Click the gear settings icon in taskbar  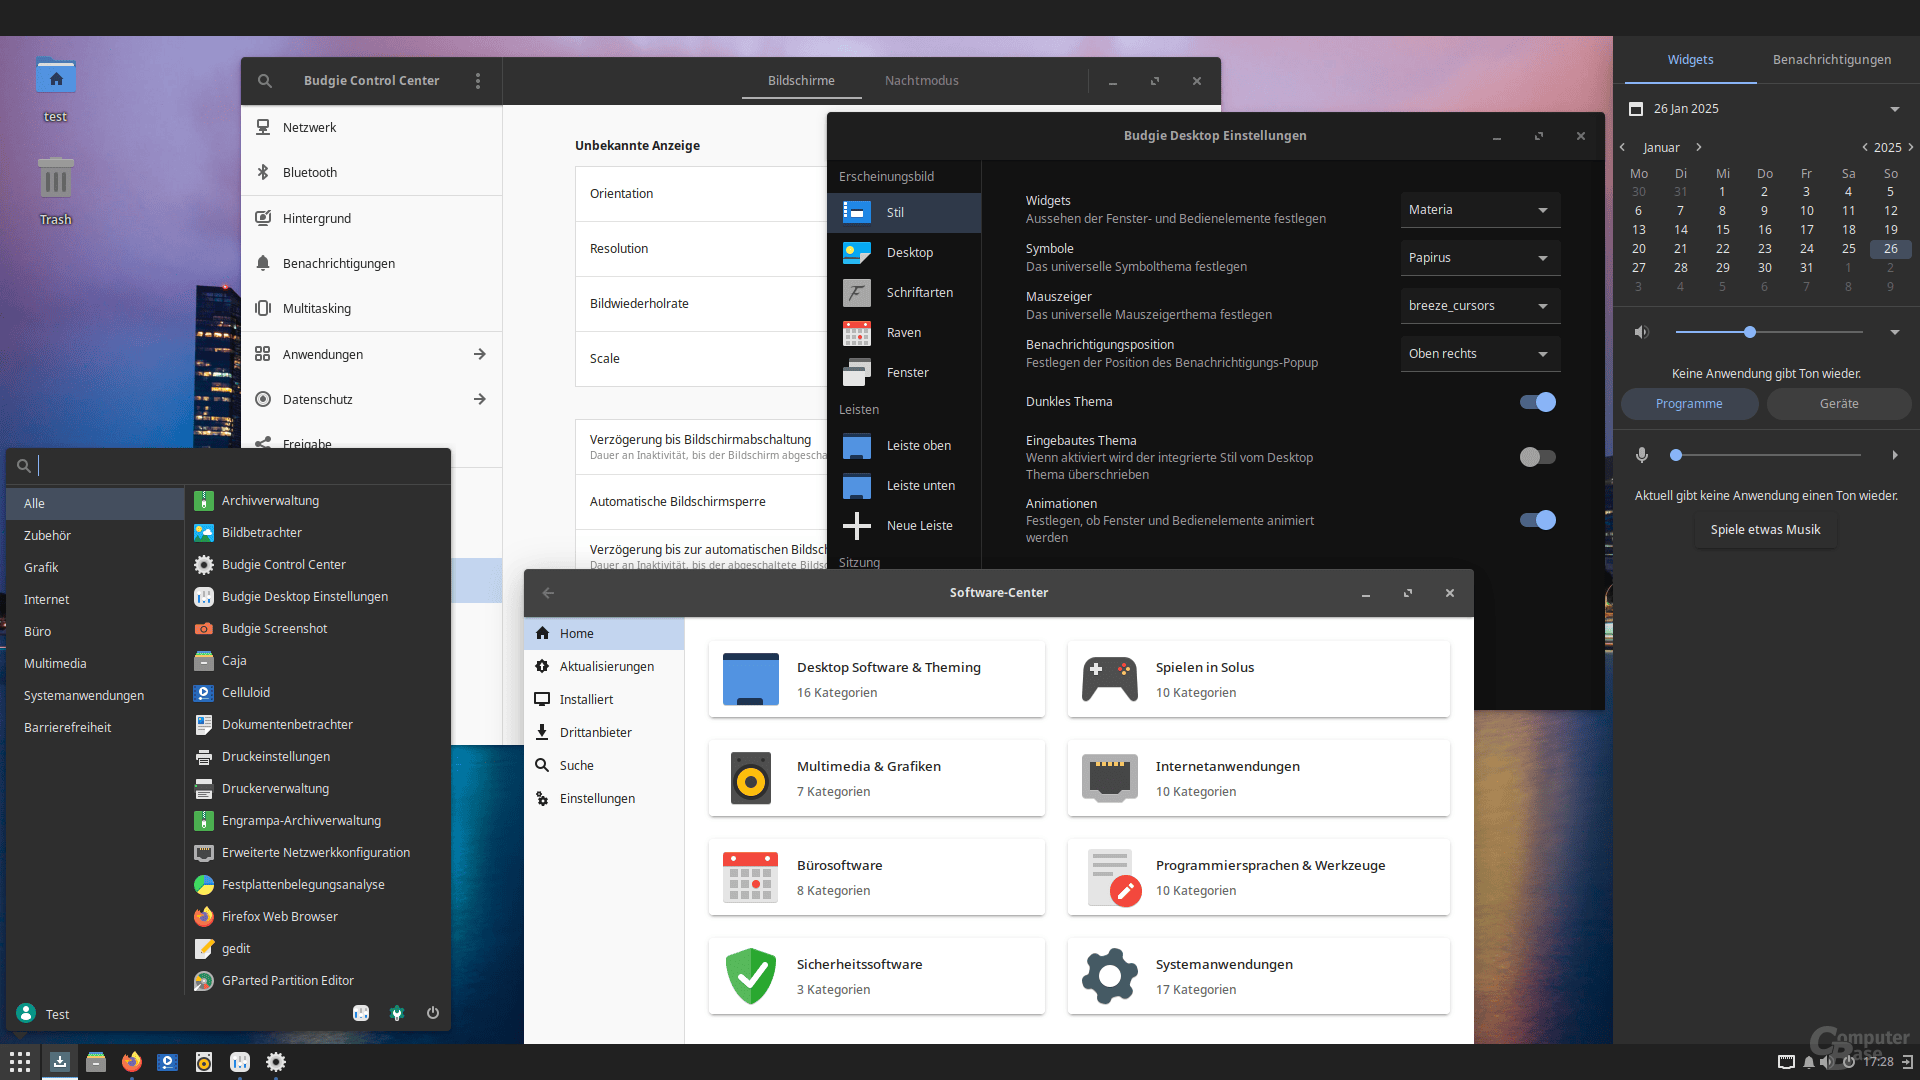[x=276, y=1062]
